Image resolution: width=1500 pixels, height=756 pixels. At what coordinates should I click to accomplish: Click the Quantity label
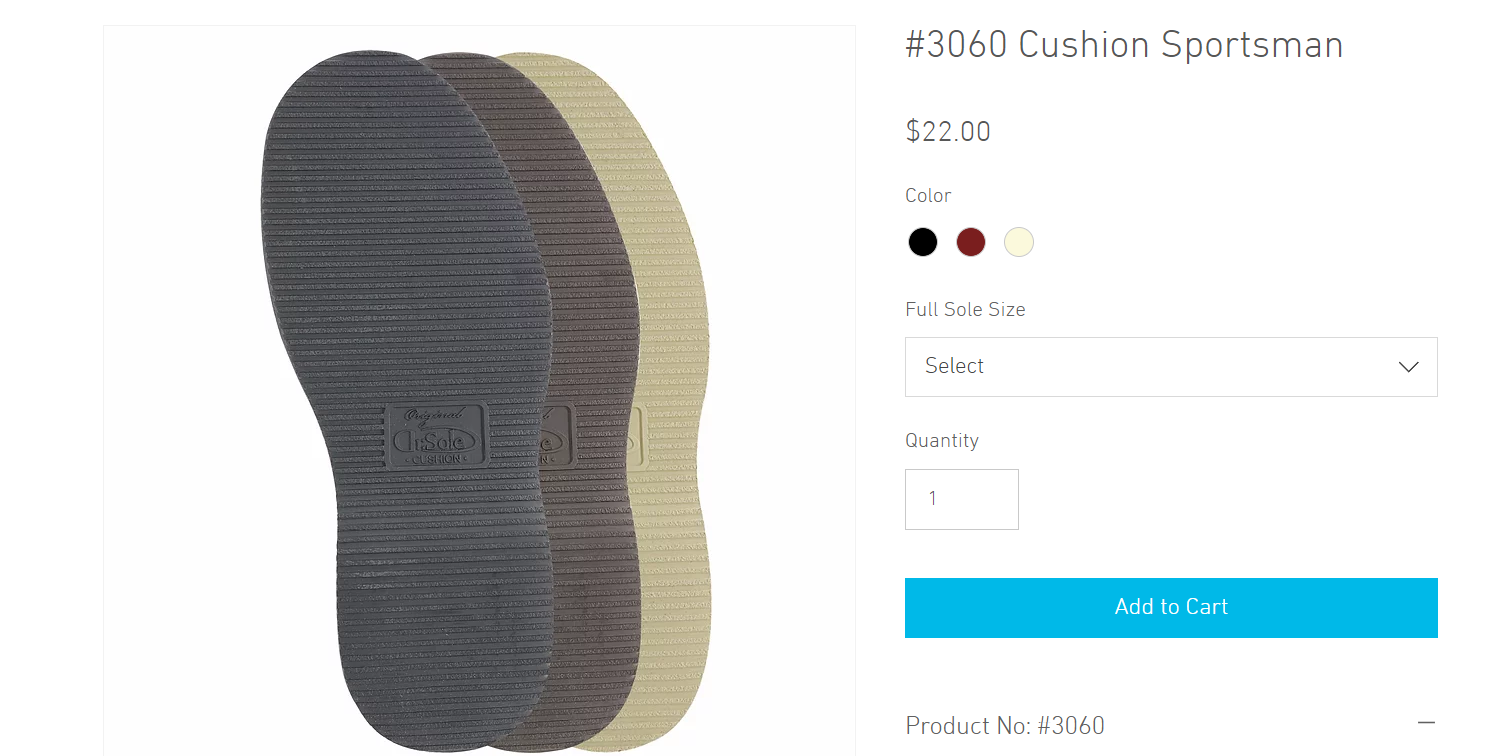click(x=942, y=441)
